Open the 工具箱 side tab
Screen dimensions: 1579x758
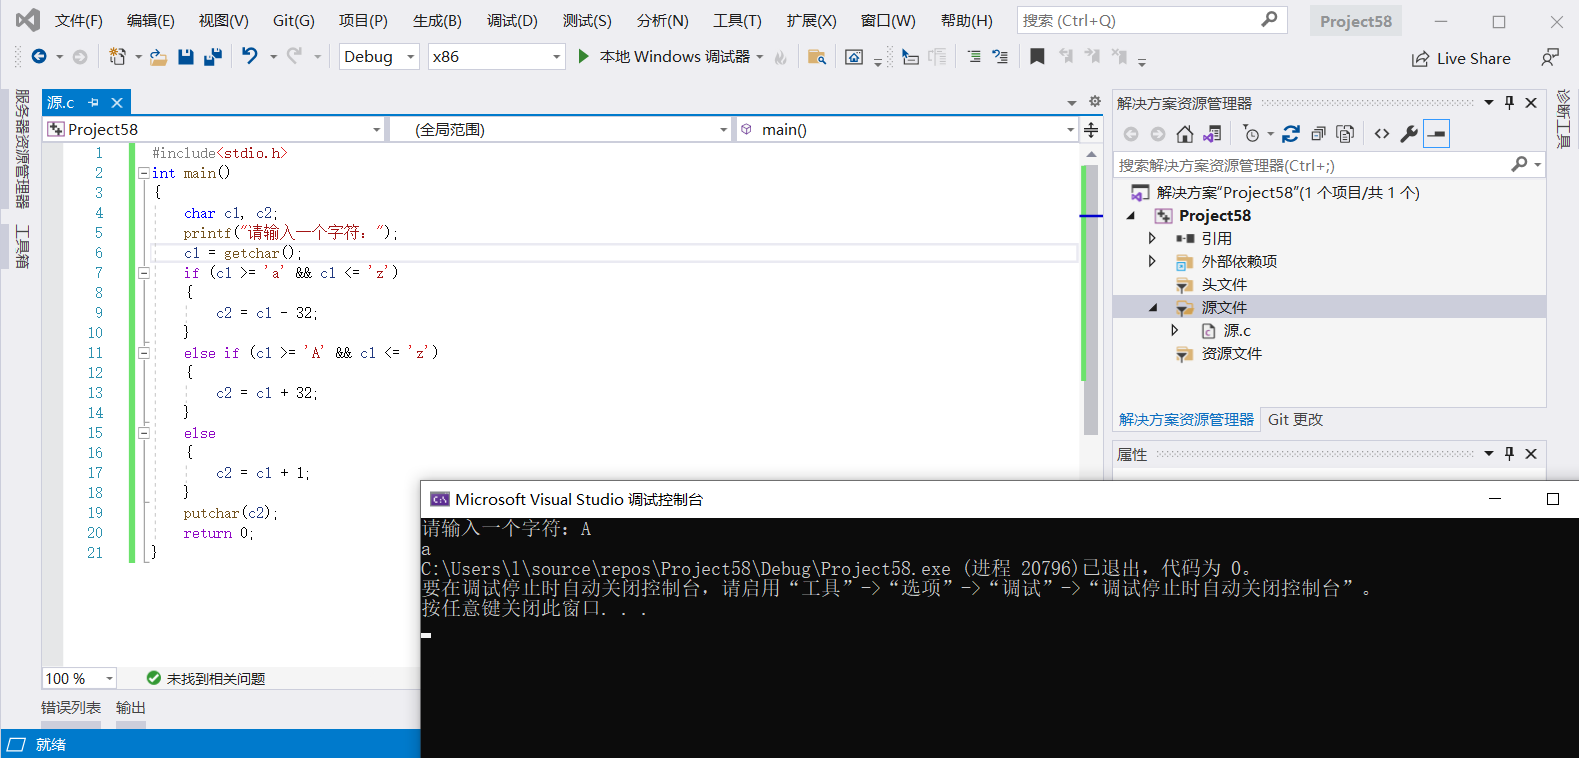pyautogui.click(x=22, y=246)
